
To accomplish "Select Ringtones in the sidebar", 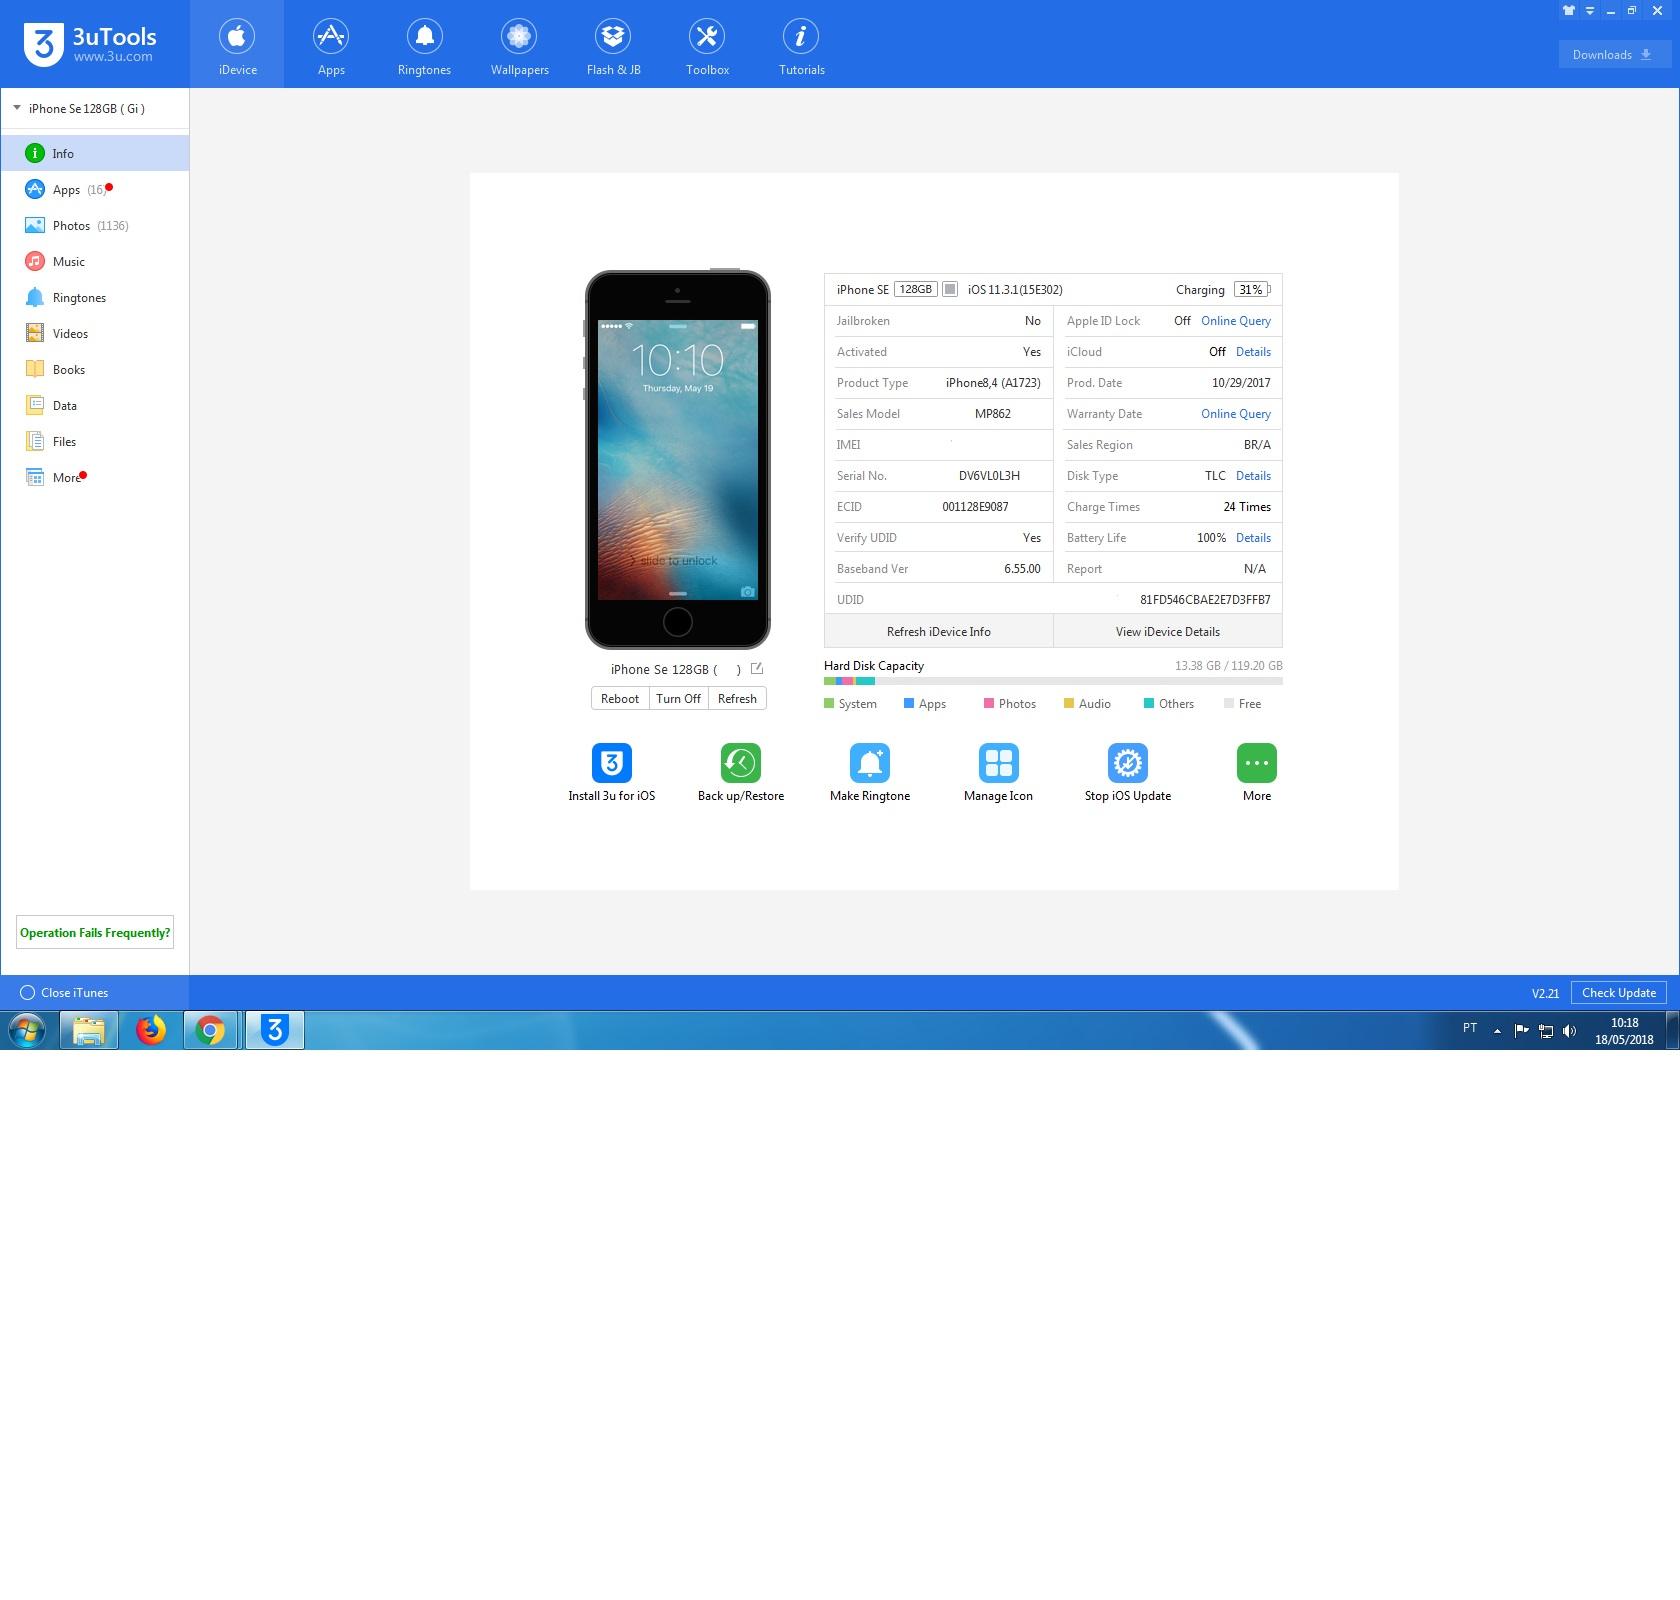I will [95, 297].
